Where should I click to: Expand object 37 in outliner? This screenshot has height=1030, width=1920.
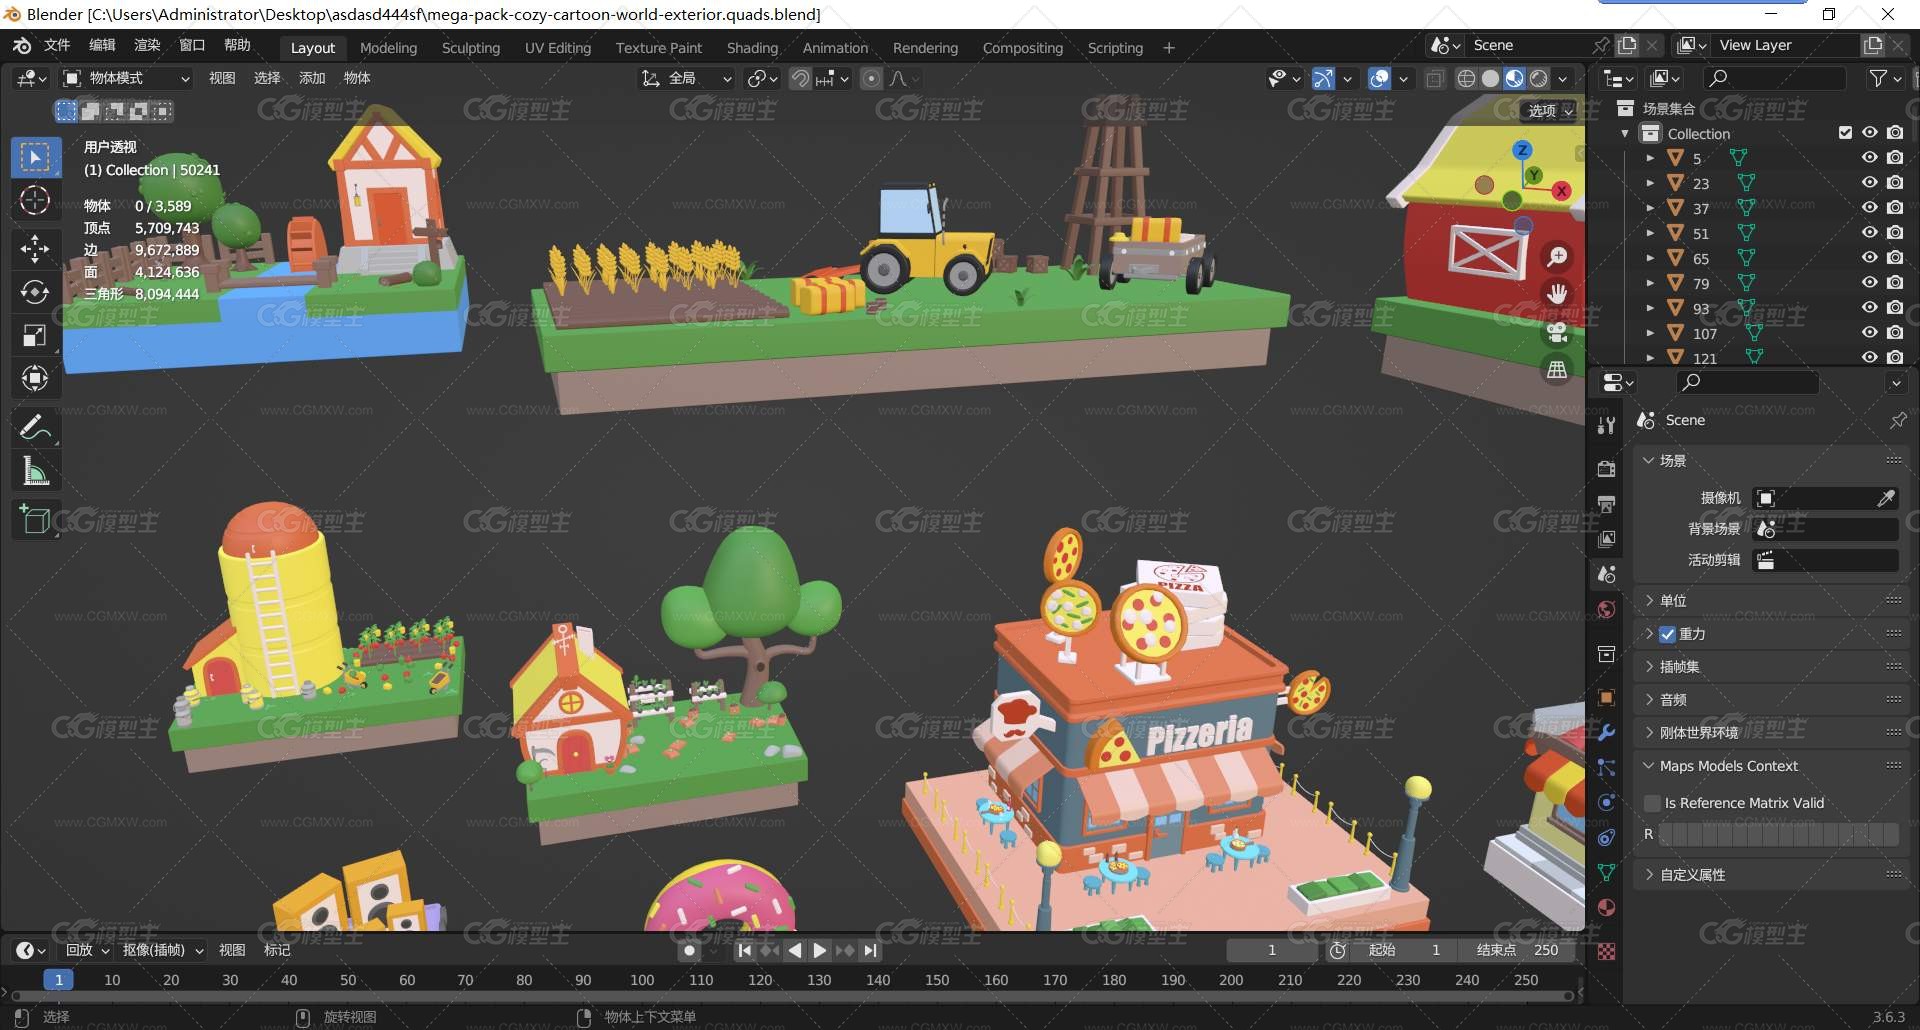coord(1650,208)
